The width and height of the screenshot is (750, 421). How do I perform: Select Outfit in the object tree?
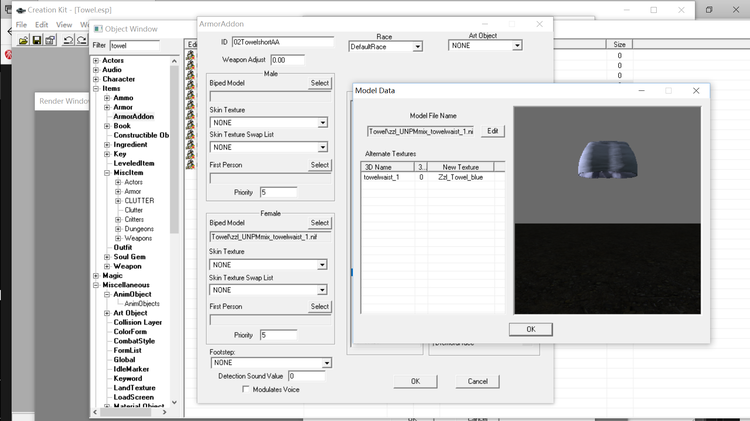point(122,248)
